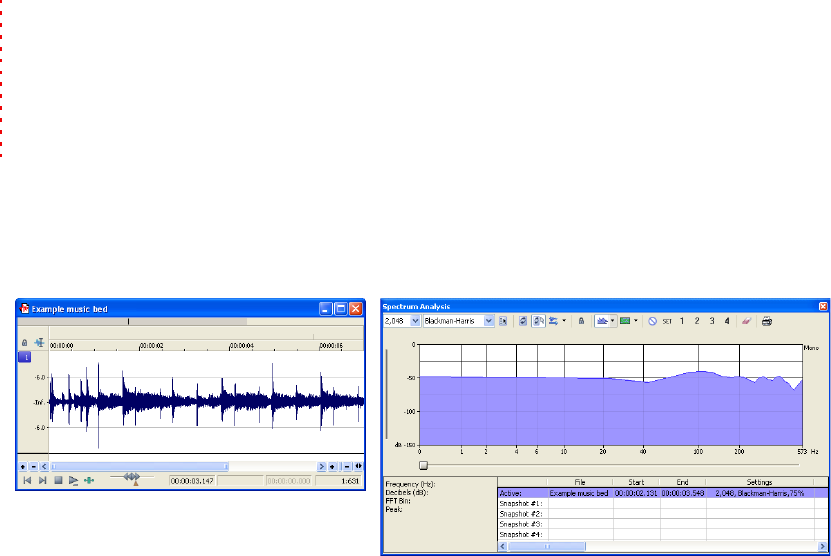Close the Spectrum Analysis window
This screenshot has width=831, height=556.
coord(823,306)
